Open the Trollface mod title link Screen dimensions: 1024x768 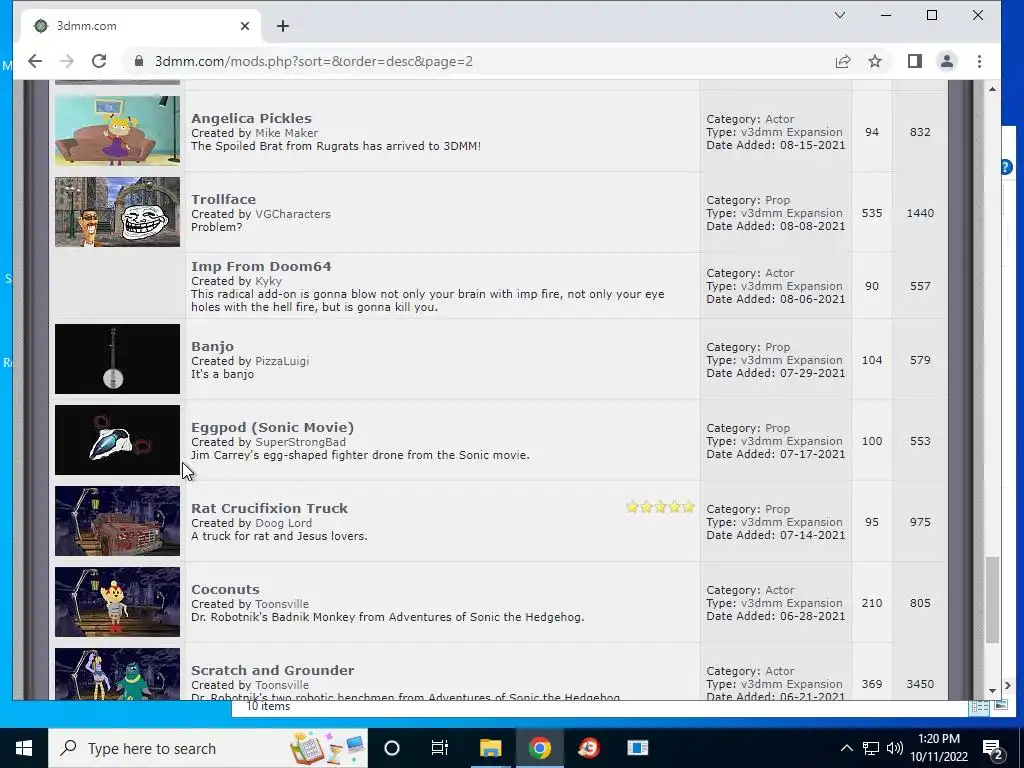(x=223, y=199)
